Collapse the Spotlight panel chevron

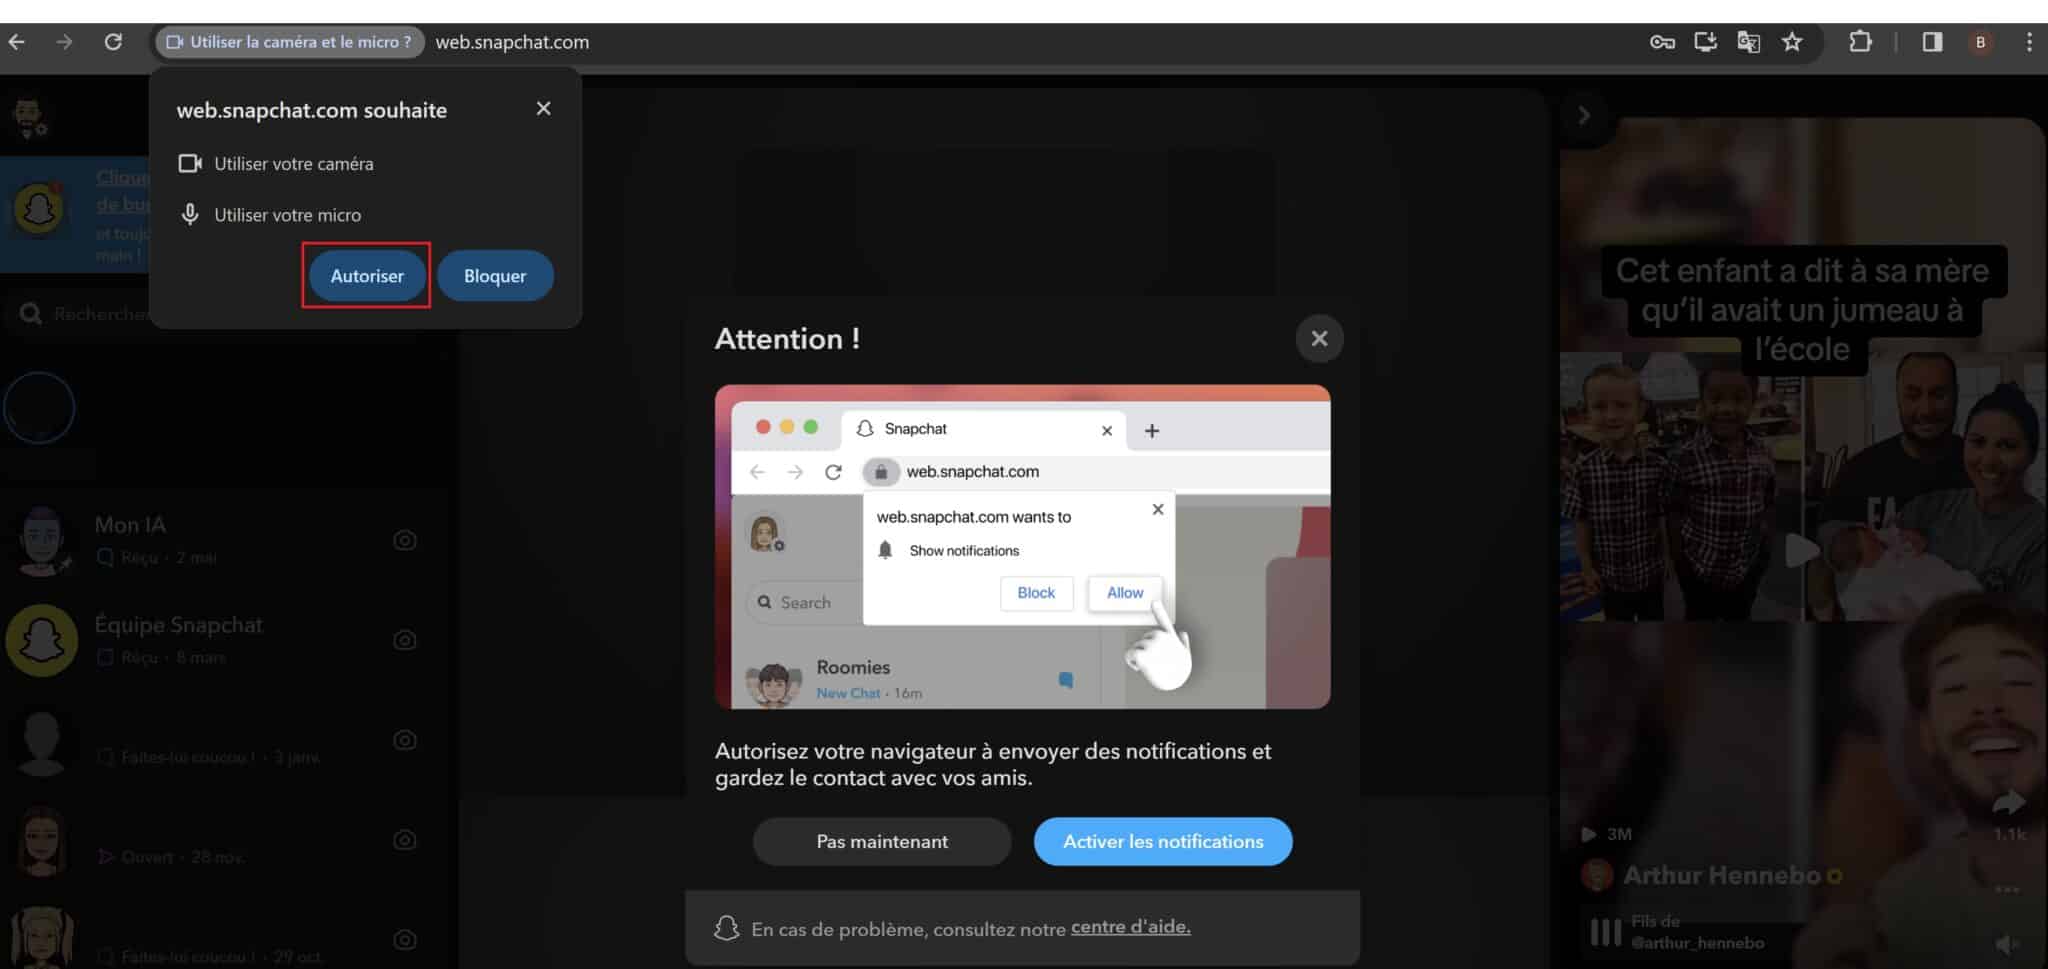[1584, 115]
